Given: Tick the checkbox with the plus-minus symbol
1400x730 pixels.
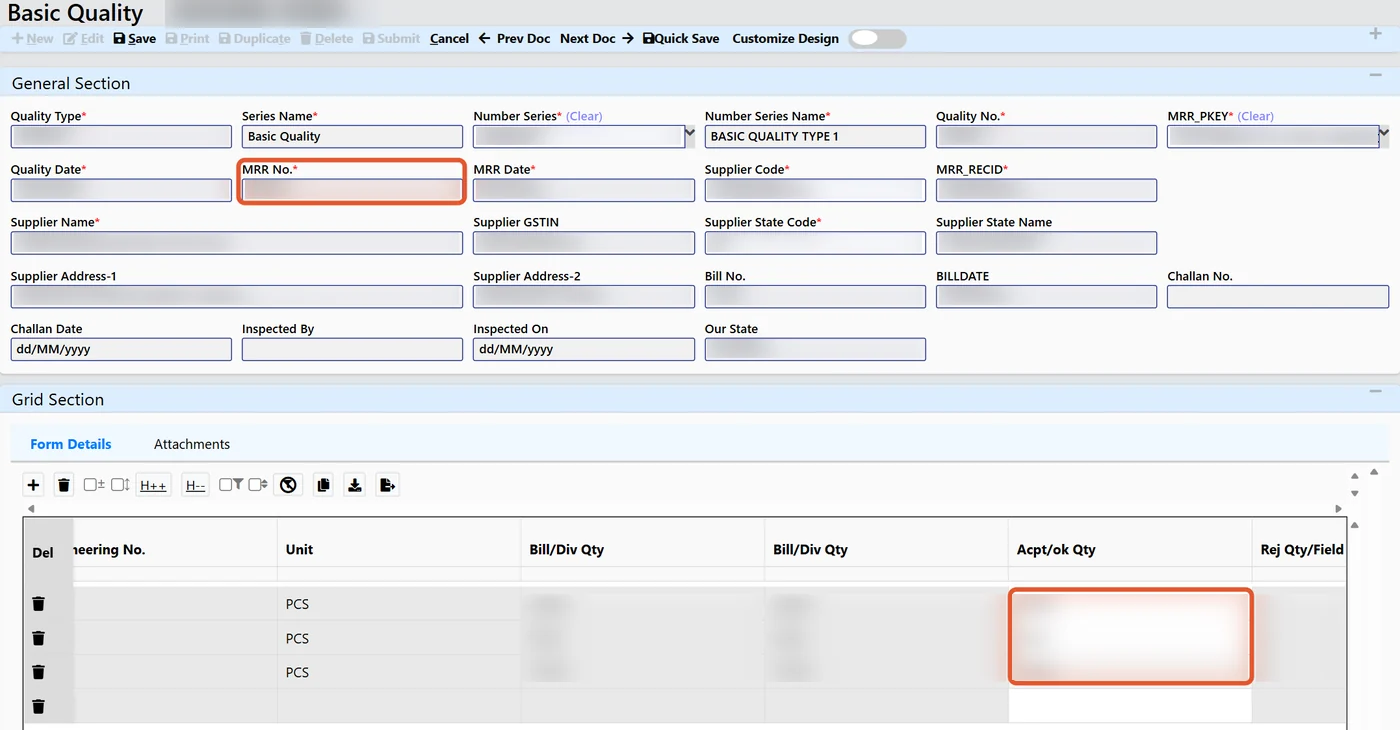Looking at the screenshot, I should click(89, 484).
